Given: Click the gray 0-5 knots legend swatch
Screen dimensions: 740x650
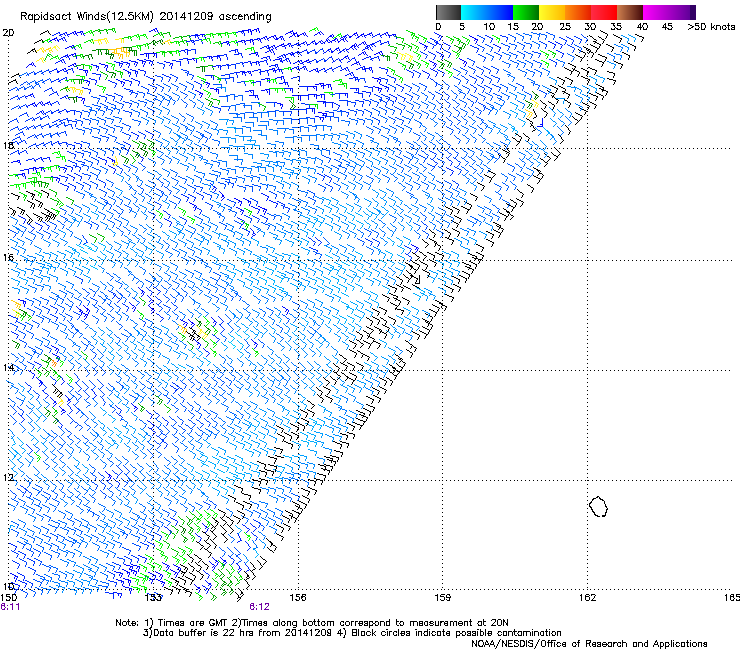Looking at the screenshot, I should pos(448,12).
